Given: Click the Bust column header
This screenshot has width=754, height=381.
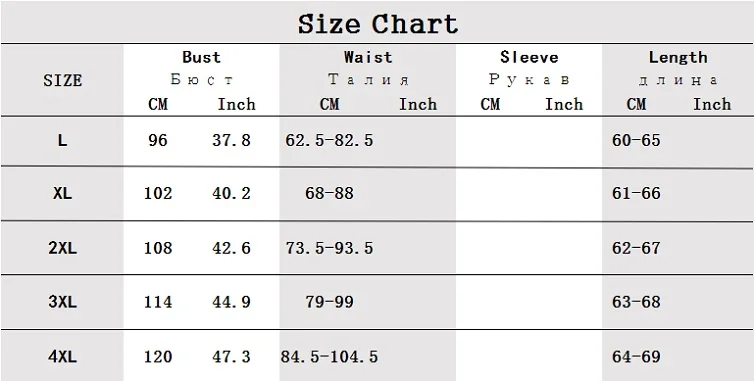Looking at the screenshot, I should (x=201, y=57).
